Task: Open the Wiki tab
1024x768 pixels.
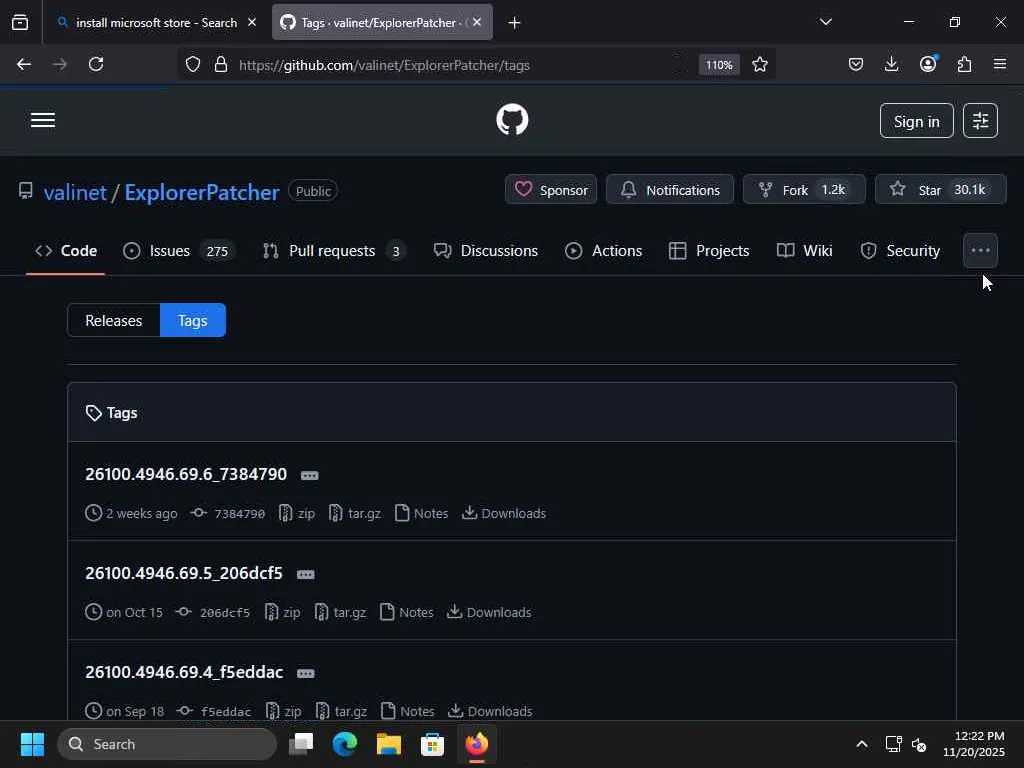Action: 805,251
